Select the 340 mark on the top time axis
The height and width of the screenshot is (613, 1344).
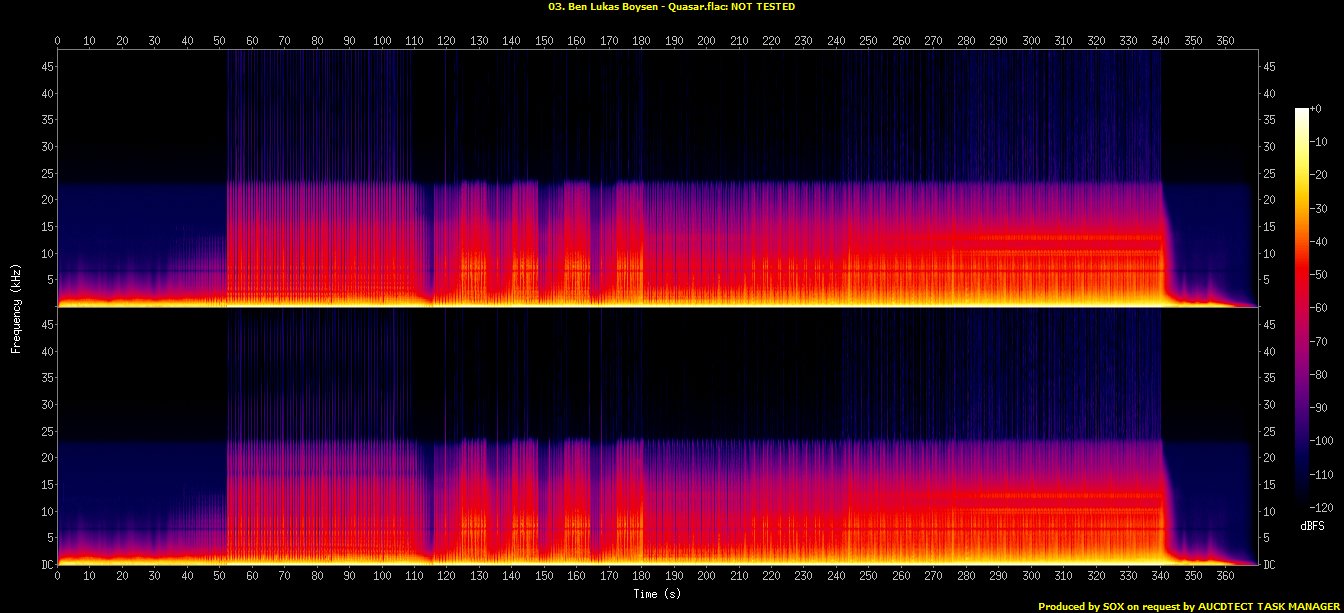1161,41
